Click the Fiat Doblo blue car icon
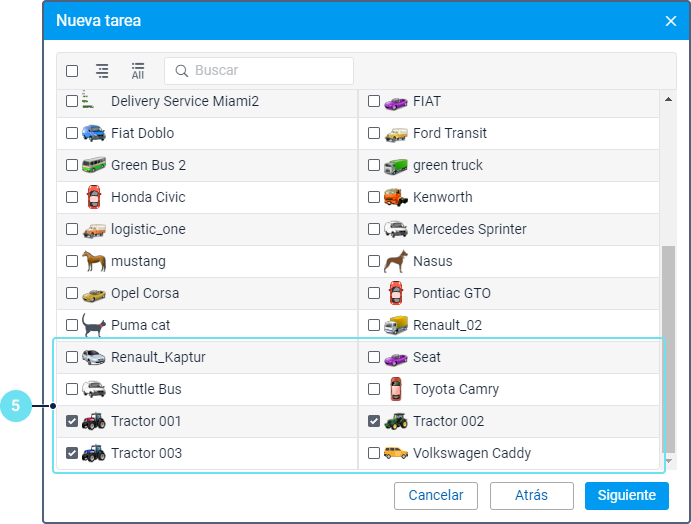691x524 pixels. click(x=94, y=133)
